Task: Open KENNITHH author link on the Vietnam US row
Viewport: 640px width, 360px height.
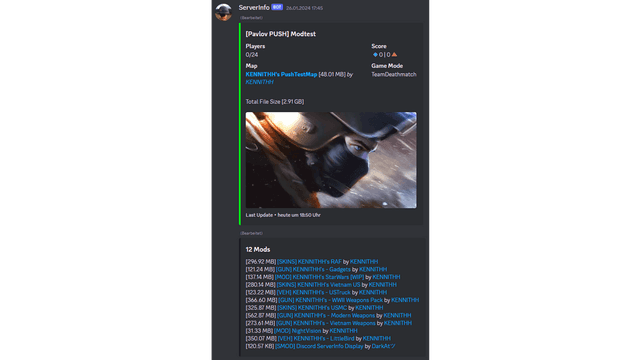Action: [x=382, y=285]
